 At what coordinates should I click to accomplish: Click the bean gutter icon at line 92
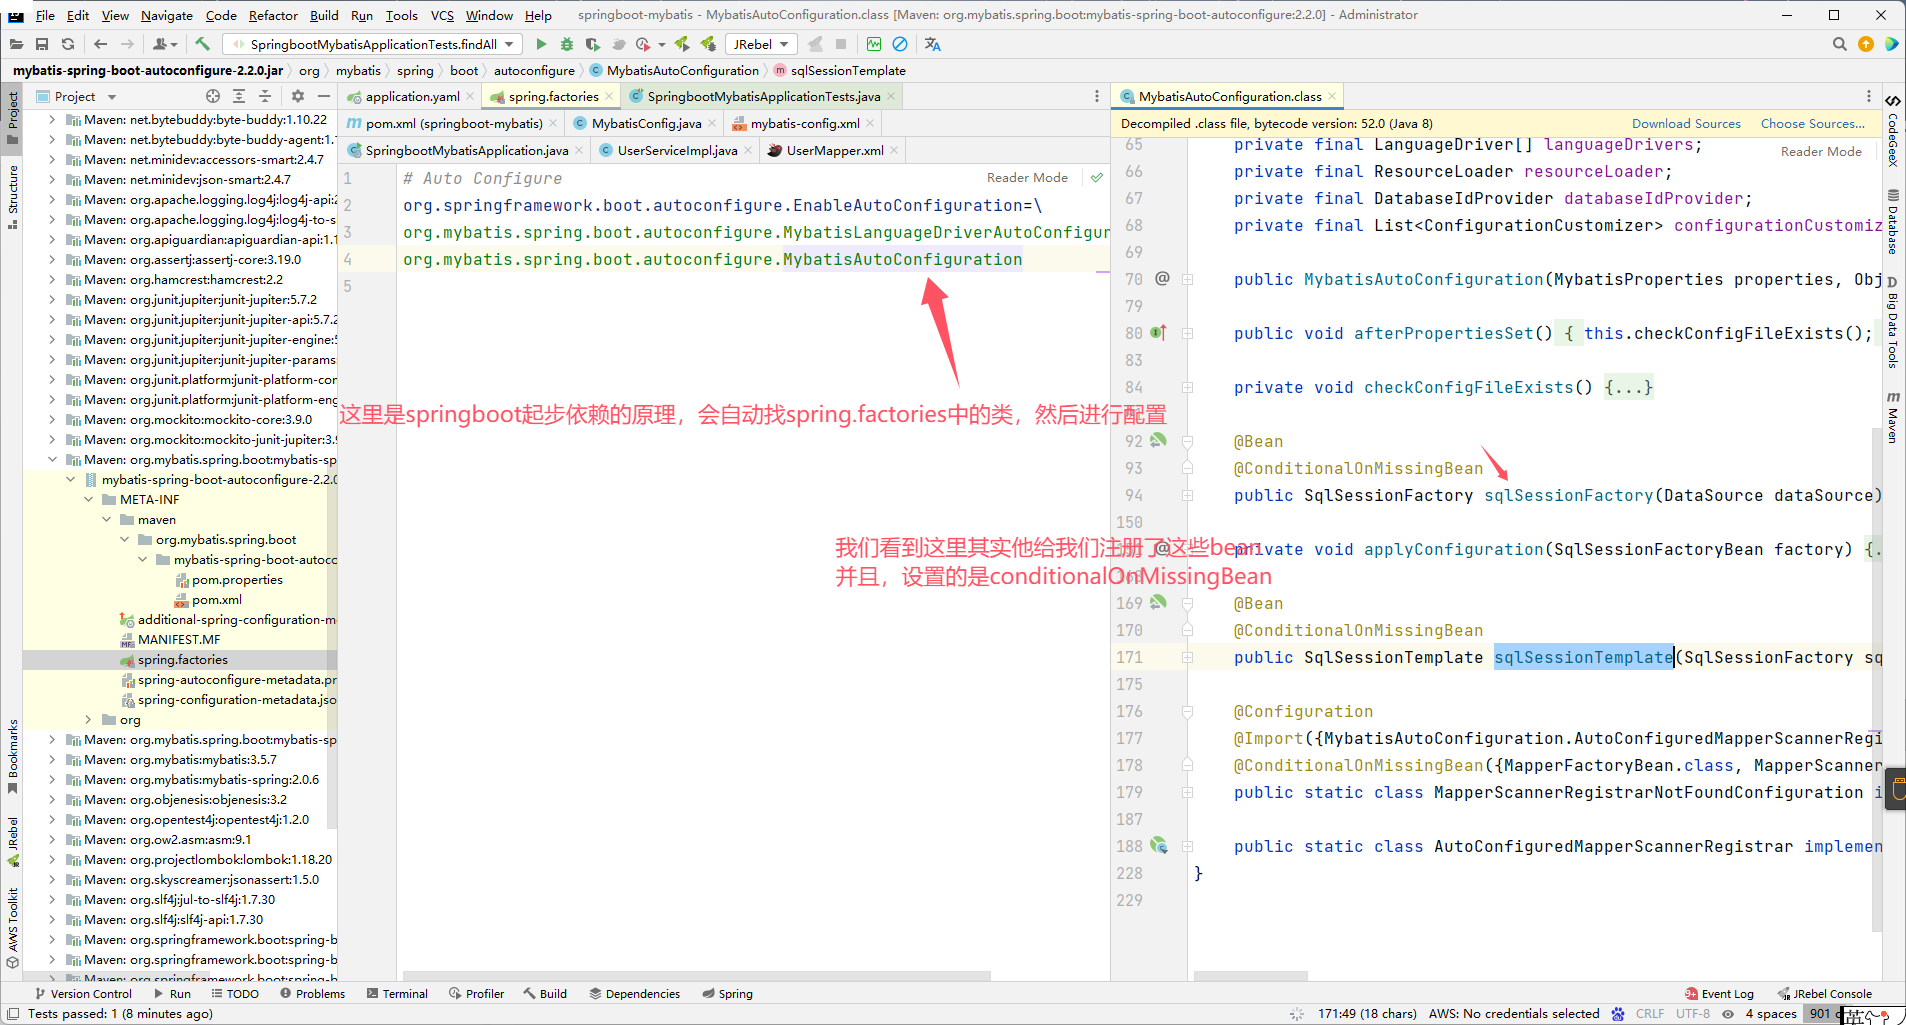(x=1158, y=440)
